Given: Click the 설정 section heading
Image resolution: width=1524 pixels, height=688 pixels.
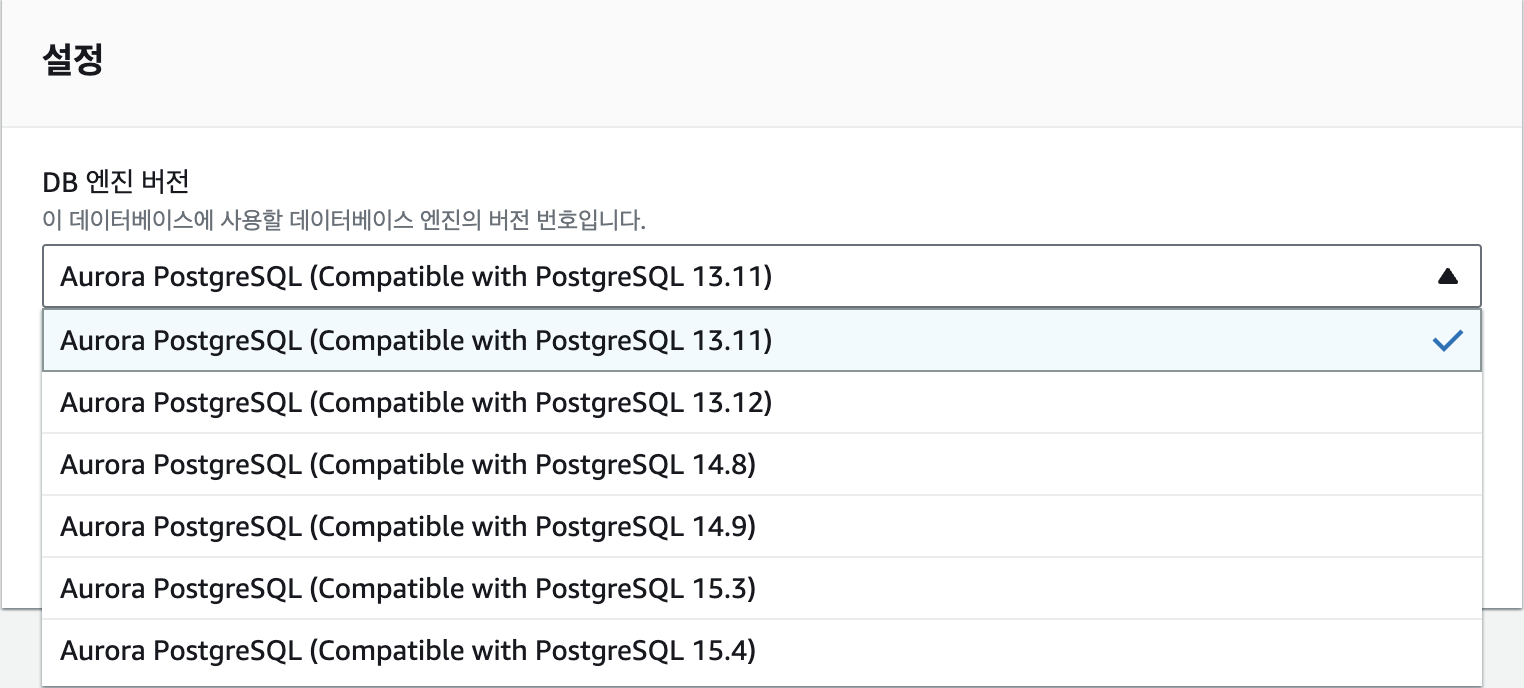Looking at the screenshot, I should pyautogui.click(x=73, y=61).
